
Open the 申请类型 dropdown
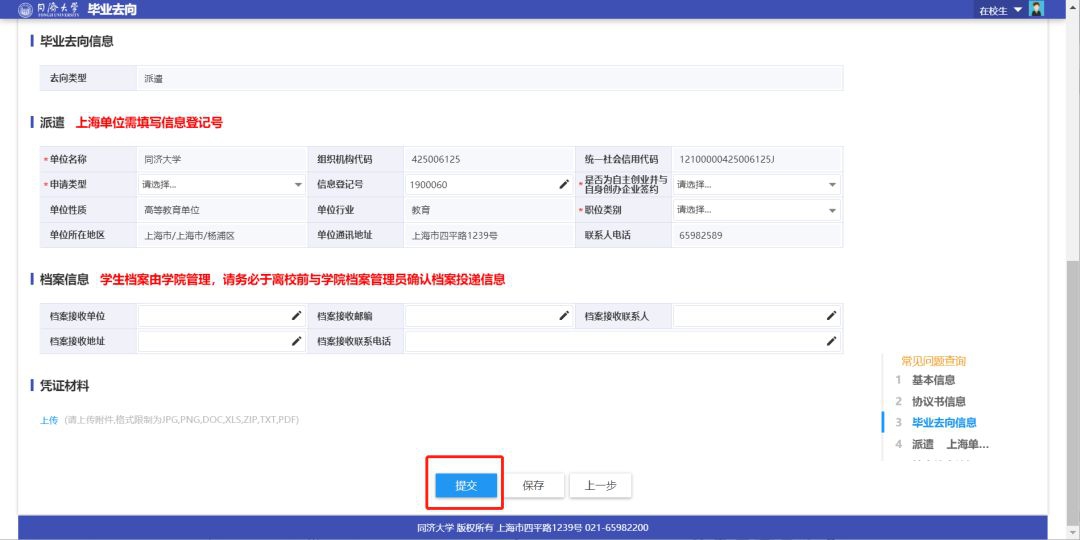click(222, 184)
